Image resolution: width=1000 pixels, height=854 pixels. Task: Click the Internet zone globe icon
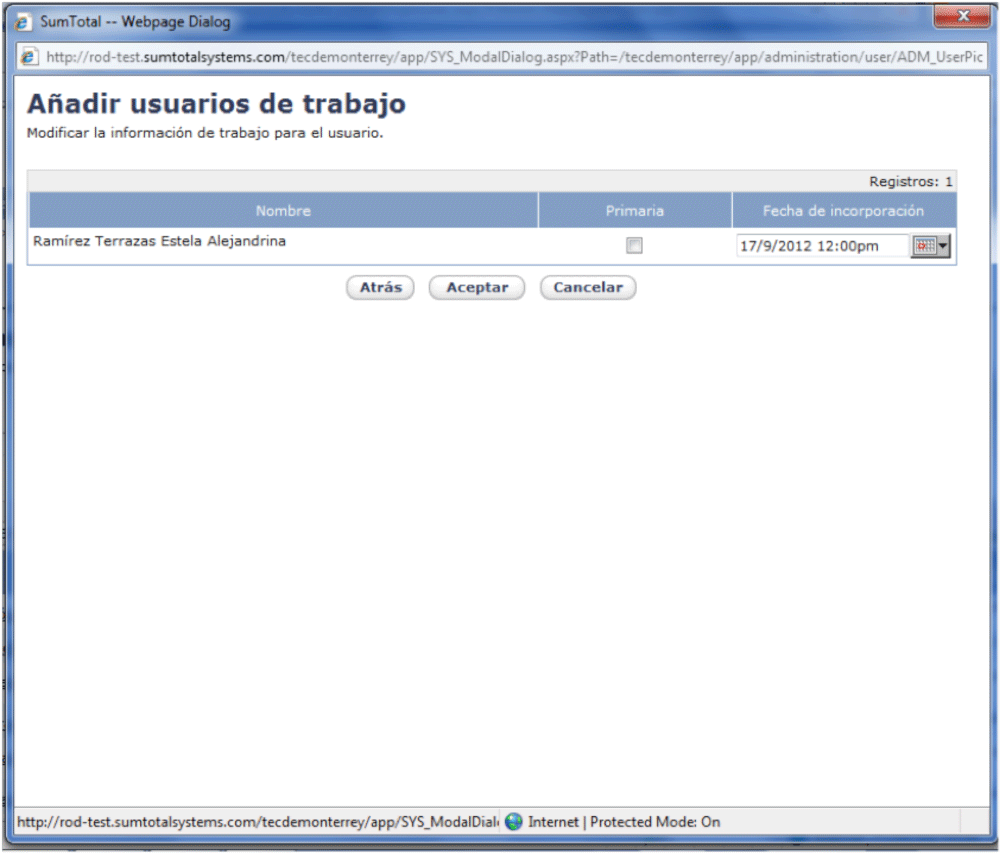(513, 822)
